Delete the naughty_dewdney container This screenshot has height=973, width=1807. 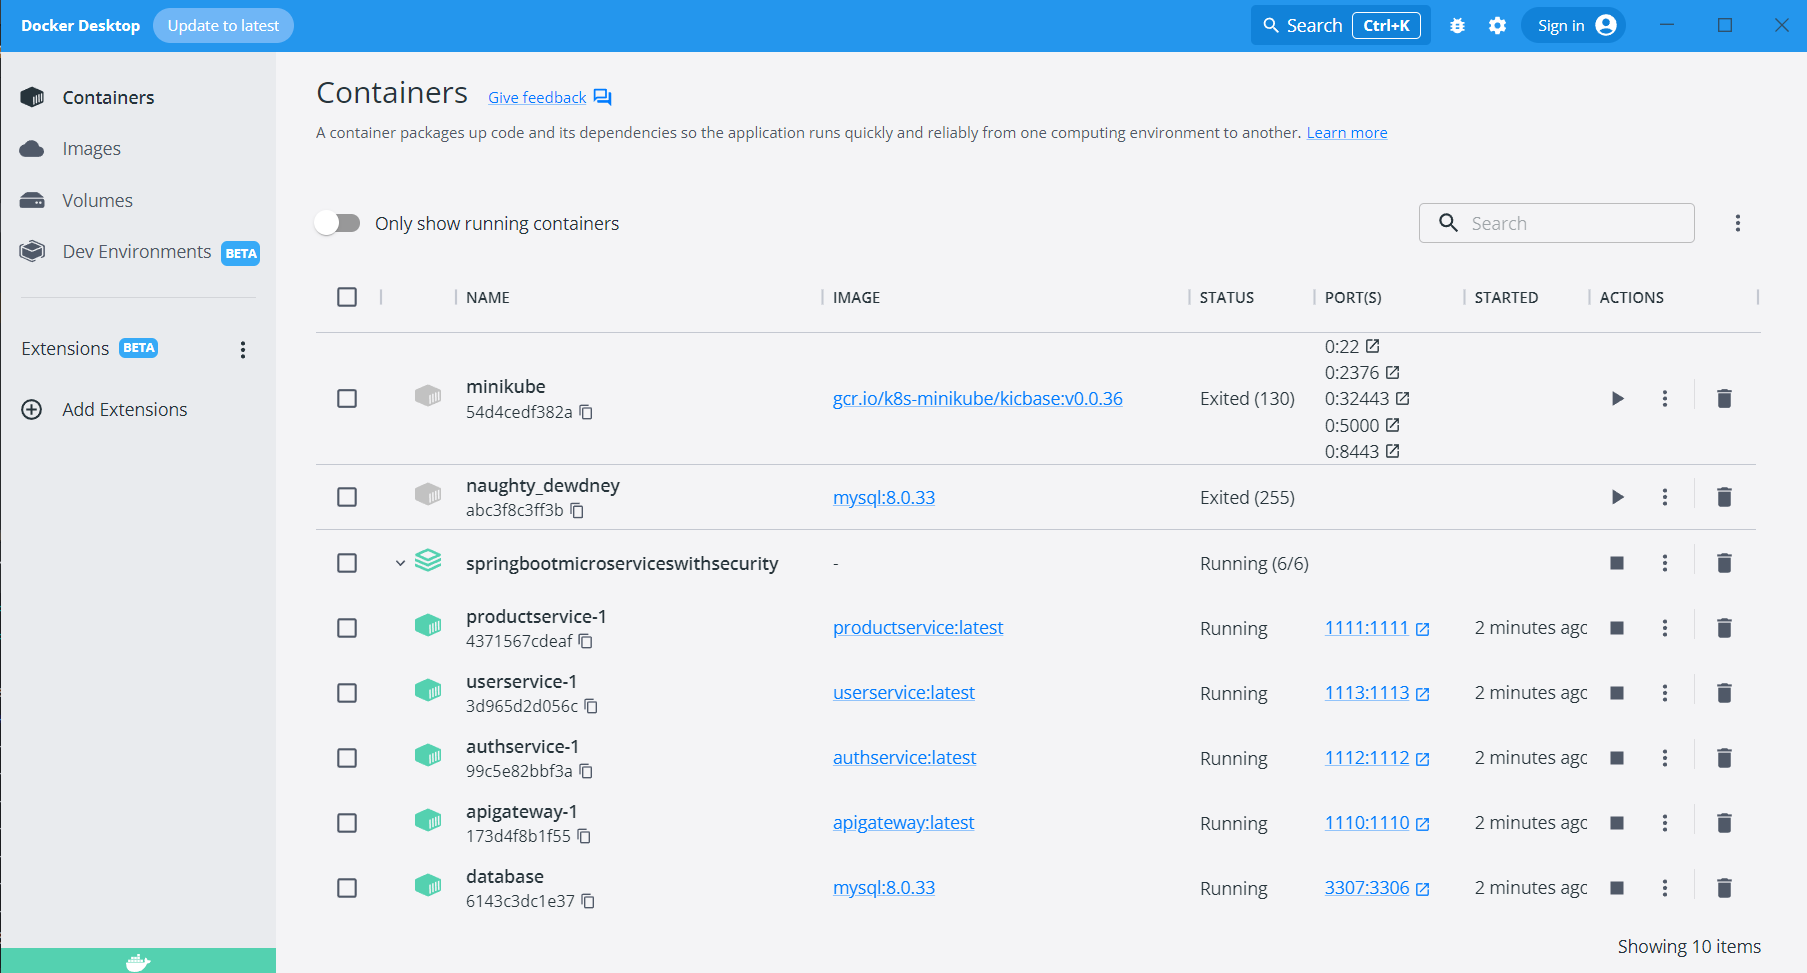[x=1724, y=497]
